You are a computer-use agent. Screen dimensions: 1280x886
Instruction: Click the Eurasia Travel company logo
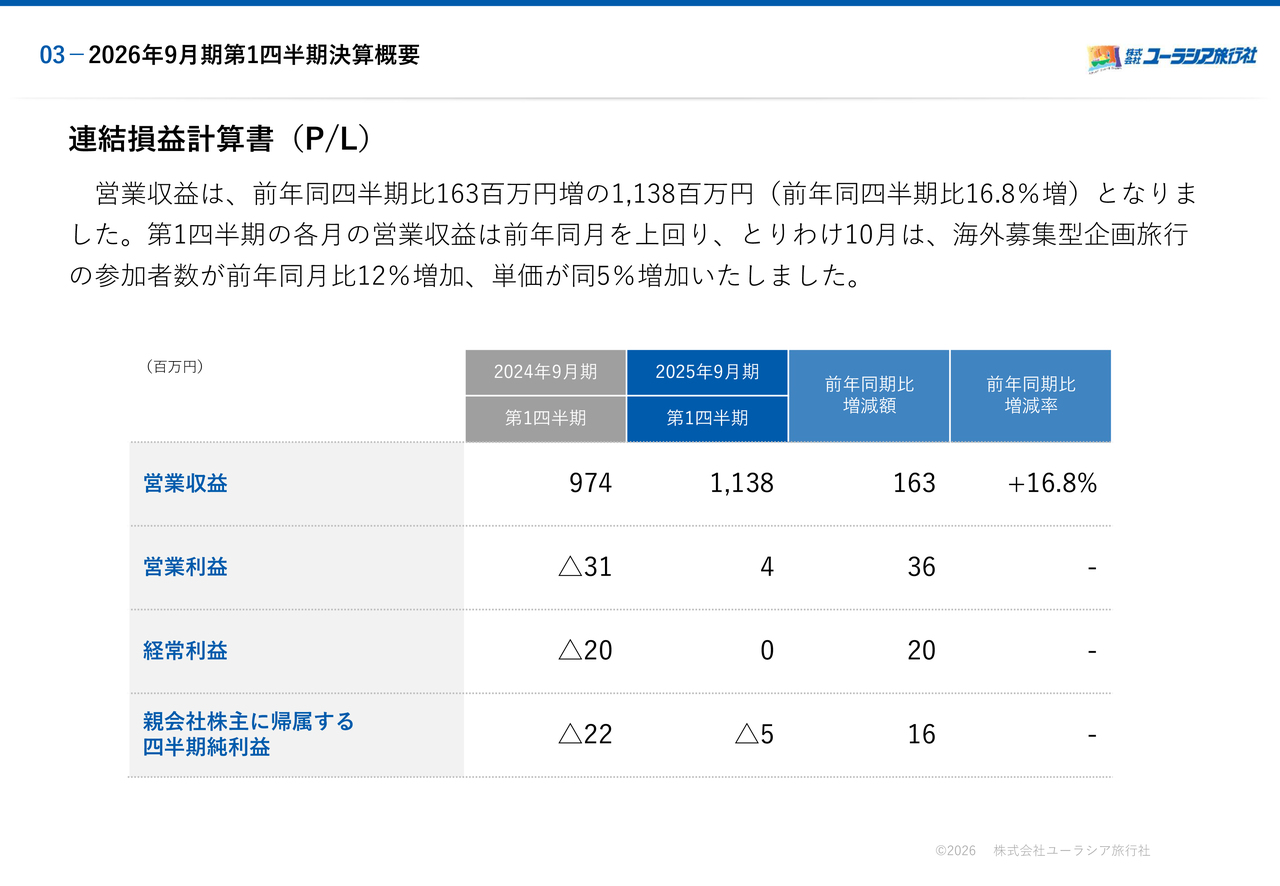[1171, 58]
